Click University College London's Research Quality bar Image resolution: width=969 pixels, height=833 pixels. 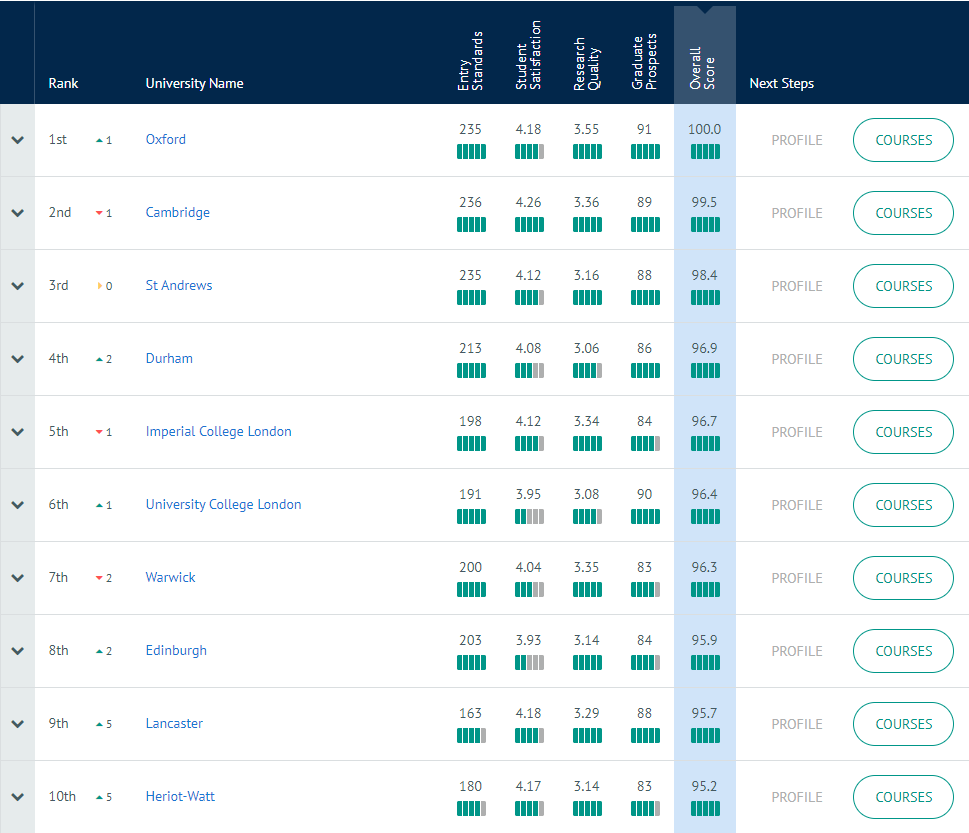pyautogui.click(x=587, y=517)
